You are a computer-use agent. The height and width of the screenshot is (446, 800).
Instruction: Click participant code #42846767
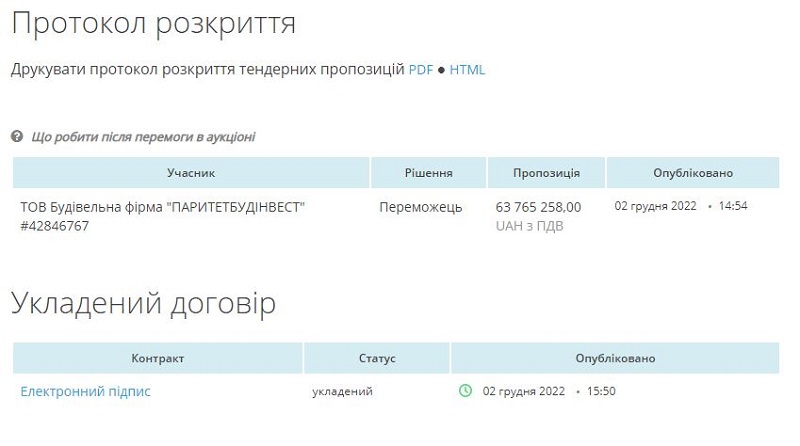click(55, 226)
